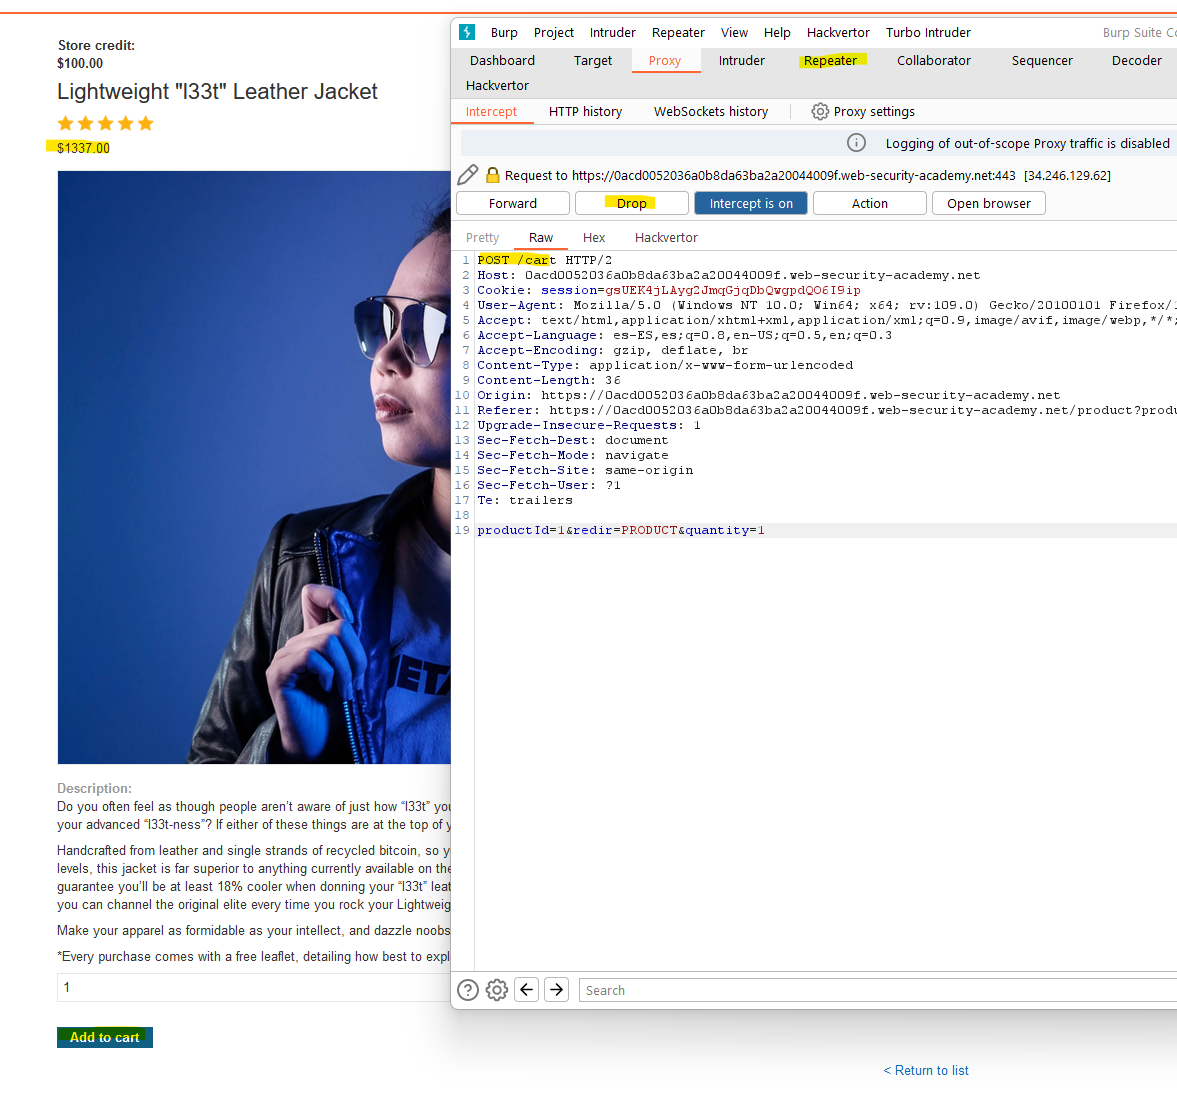
Task: Select the Proxy tab
Action: coord(665,61)
